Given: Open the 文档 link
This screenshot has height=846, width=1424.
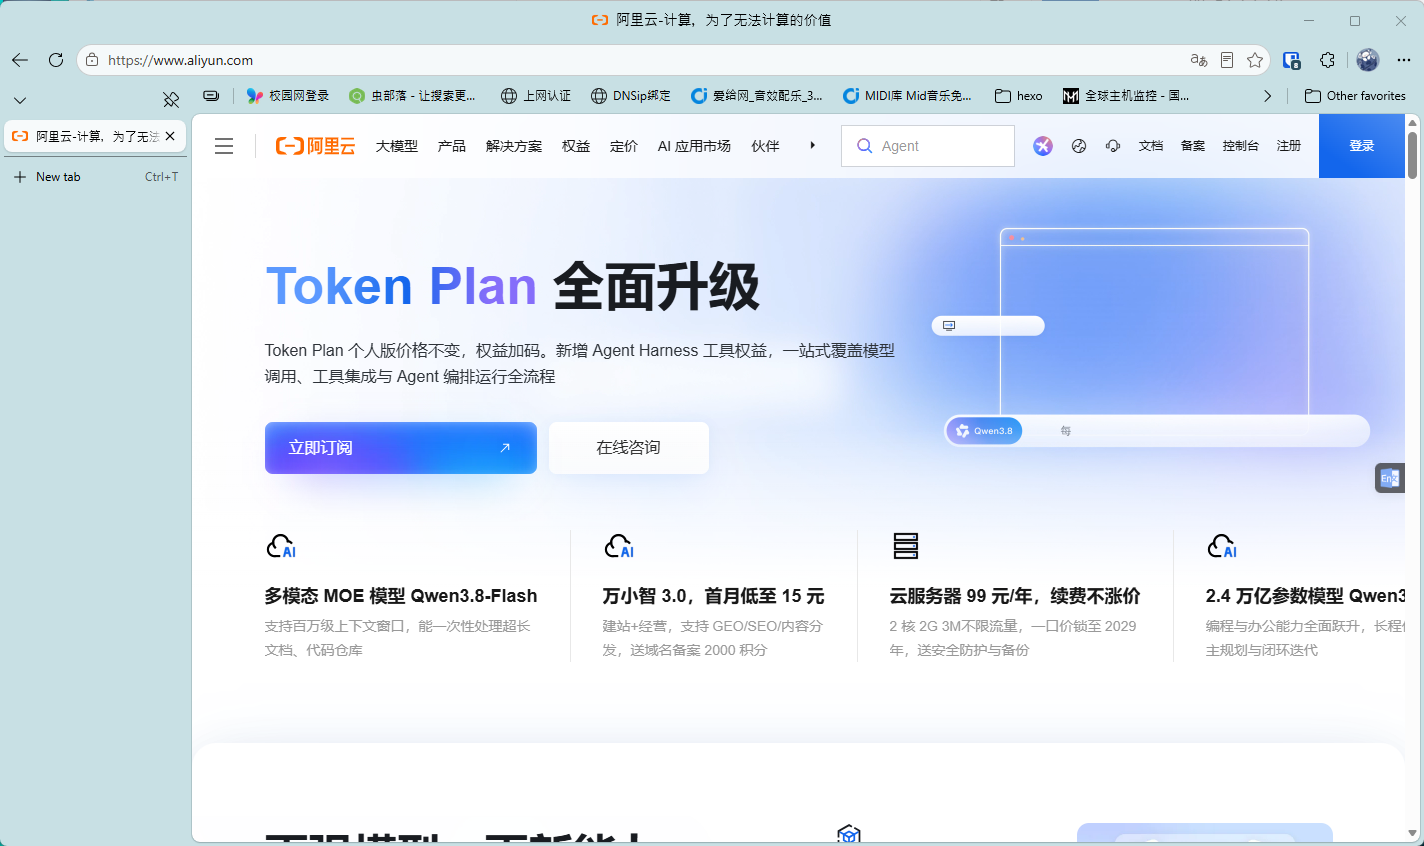Looking at the screenshot, I should point(1151,146).
